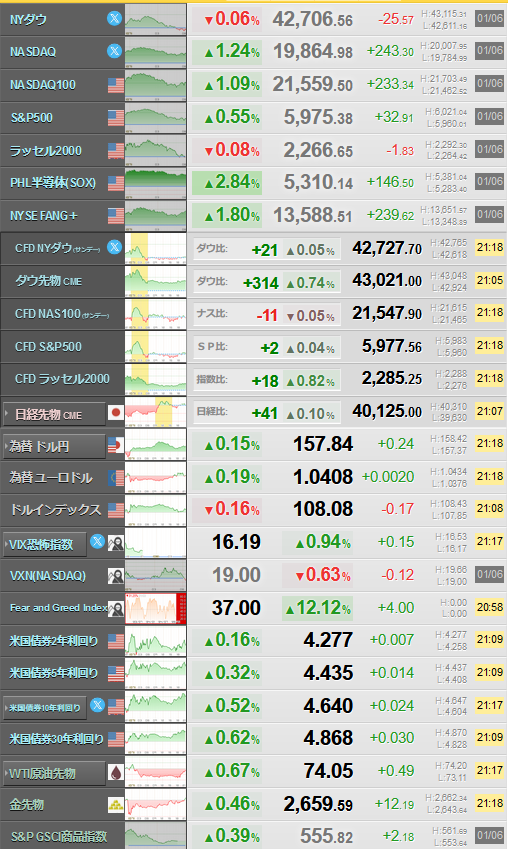Open the mini chart on ダウ先物 CME row

155,281
